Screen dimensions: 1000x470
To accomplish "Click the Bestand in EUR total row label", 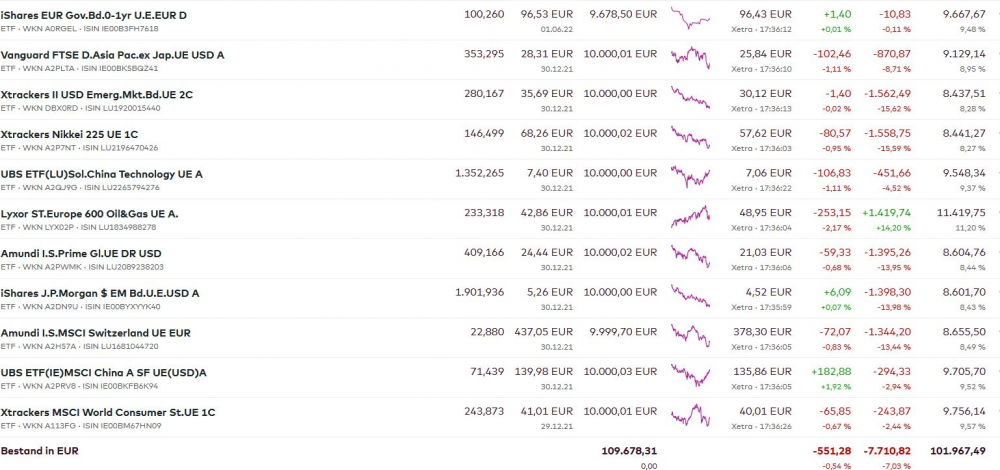I will pos(38,451).
